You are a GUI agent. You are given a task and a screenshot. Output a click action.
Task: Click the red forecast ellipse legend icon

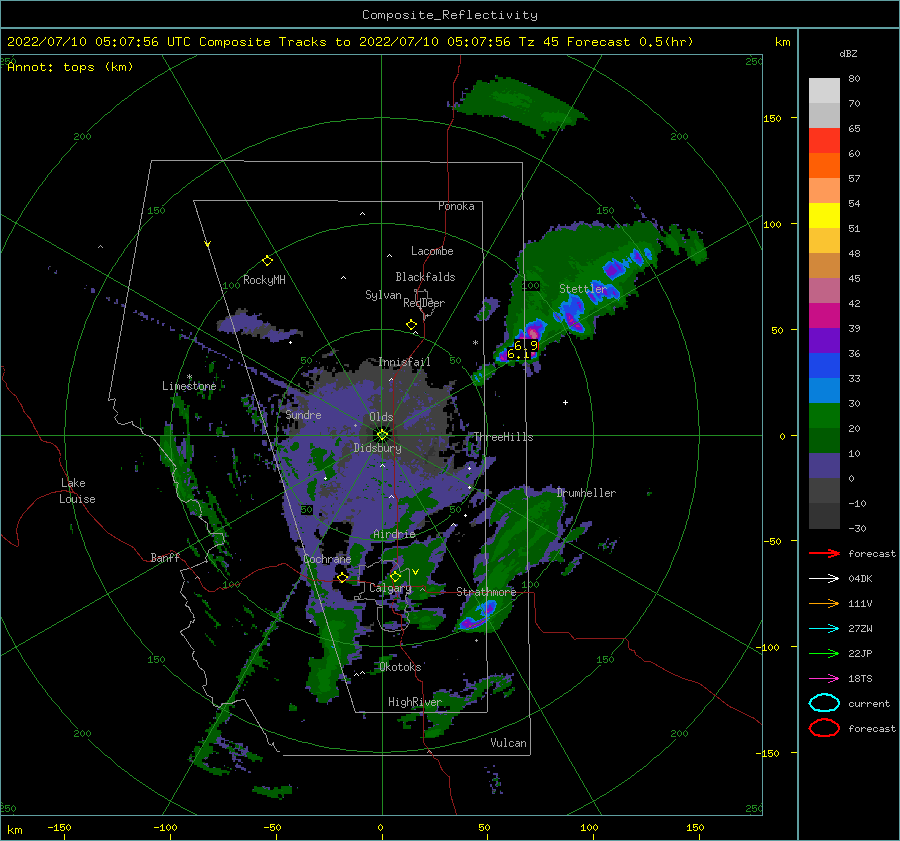824,728
